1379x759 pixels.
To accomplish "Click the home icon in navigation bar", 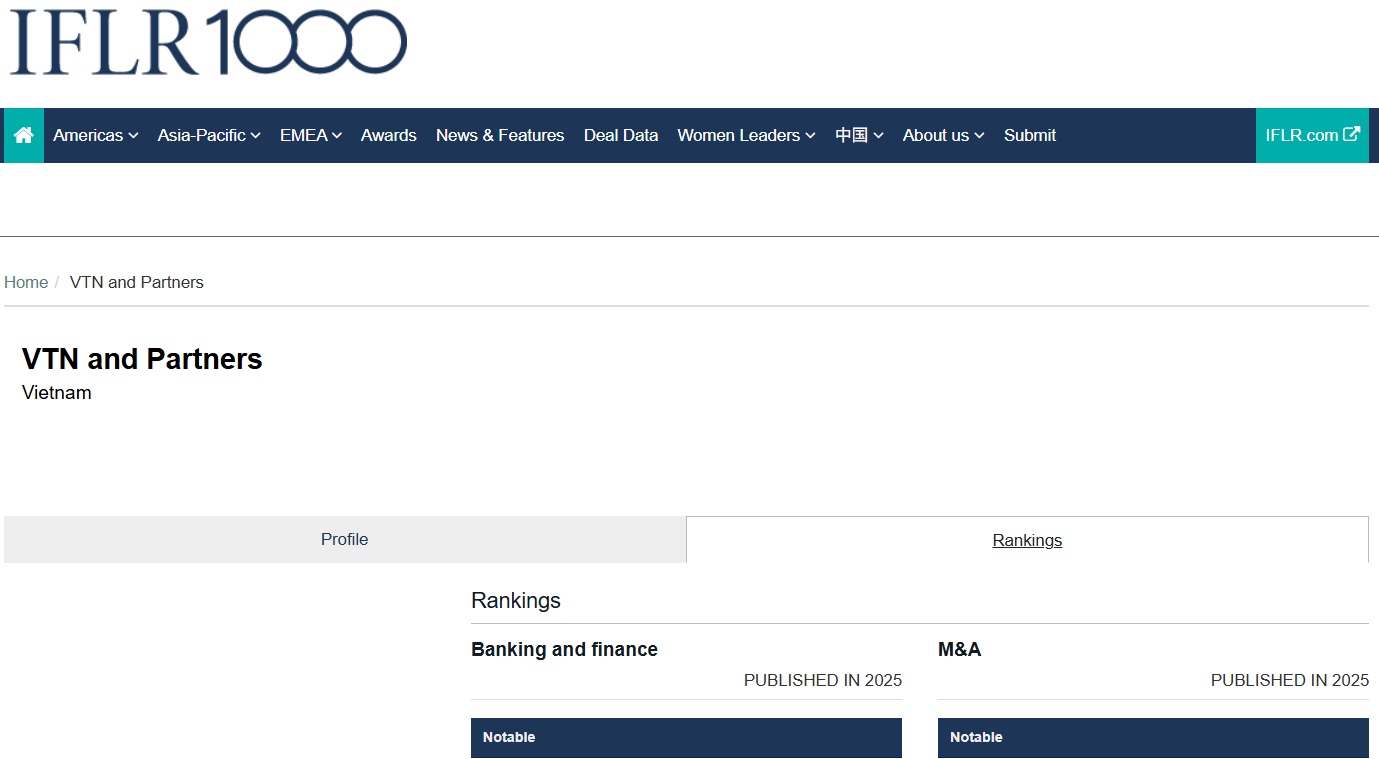I will point(24,135).
